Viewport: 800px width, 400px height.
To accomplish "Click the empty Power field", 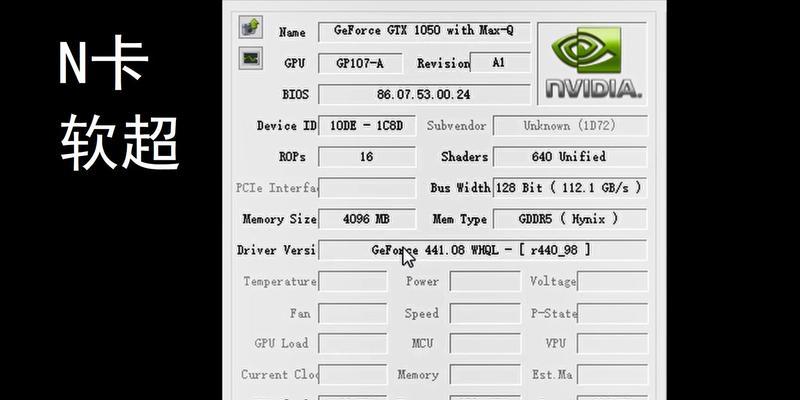I will [x=485, y=281].
